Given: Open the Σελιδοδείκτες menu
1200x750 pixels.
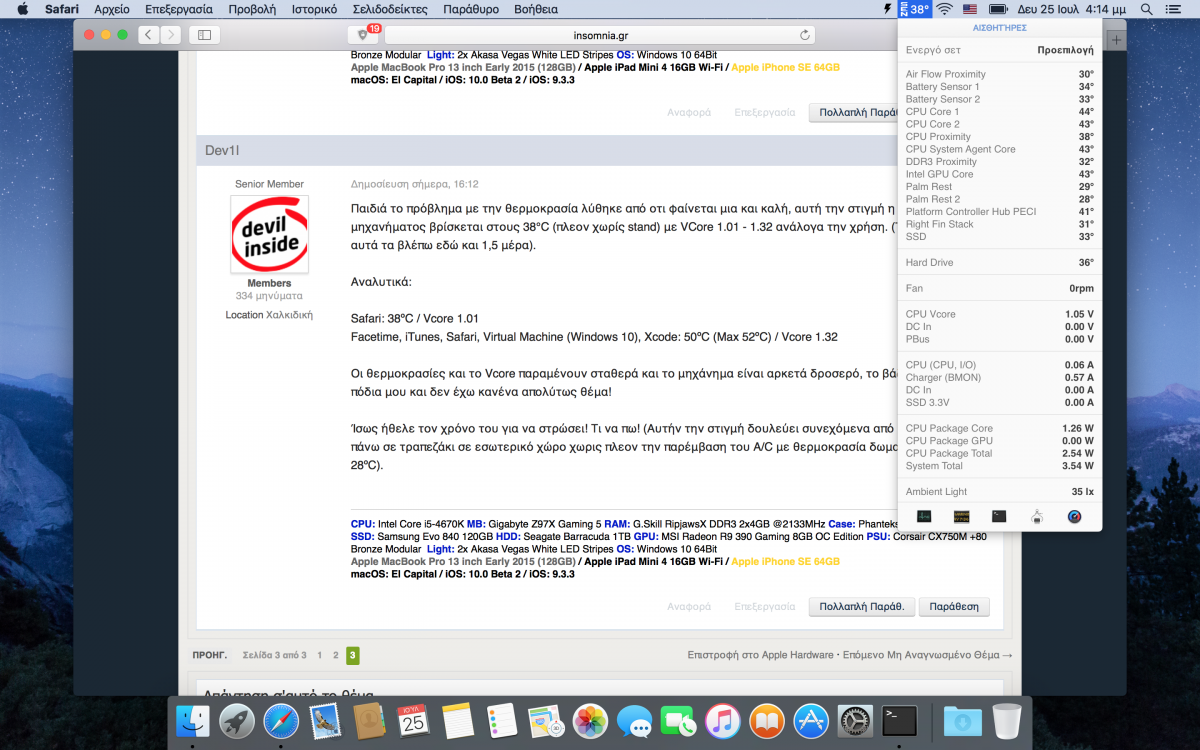Looking at the screenshot, I should click(x=390, y=9).
